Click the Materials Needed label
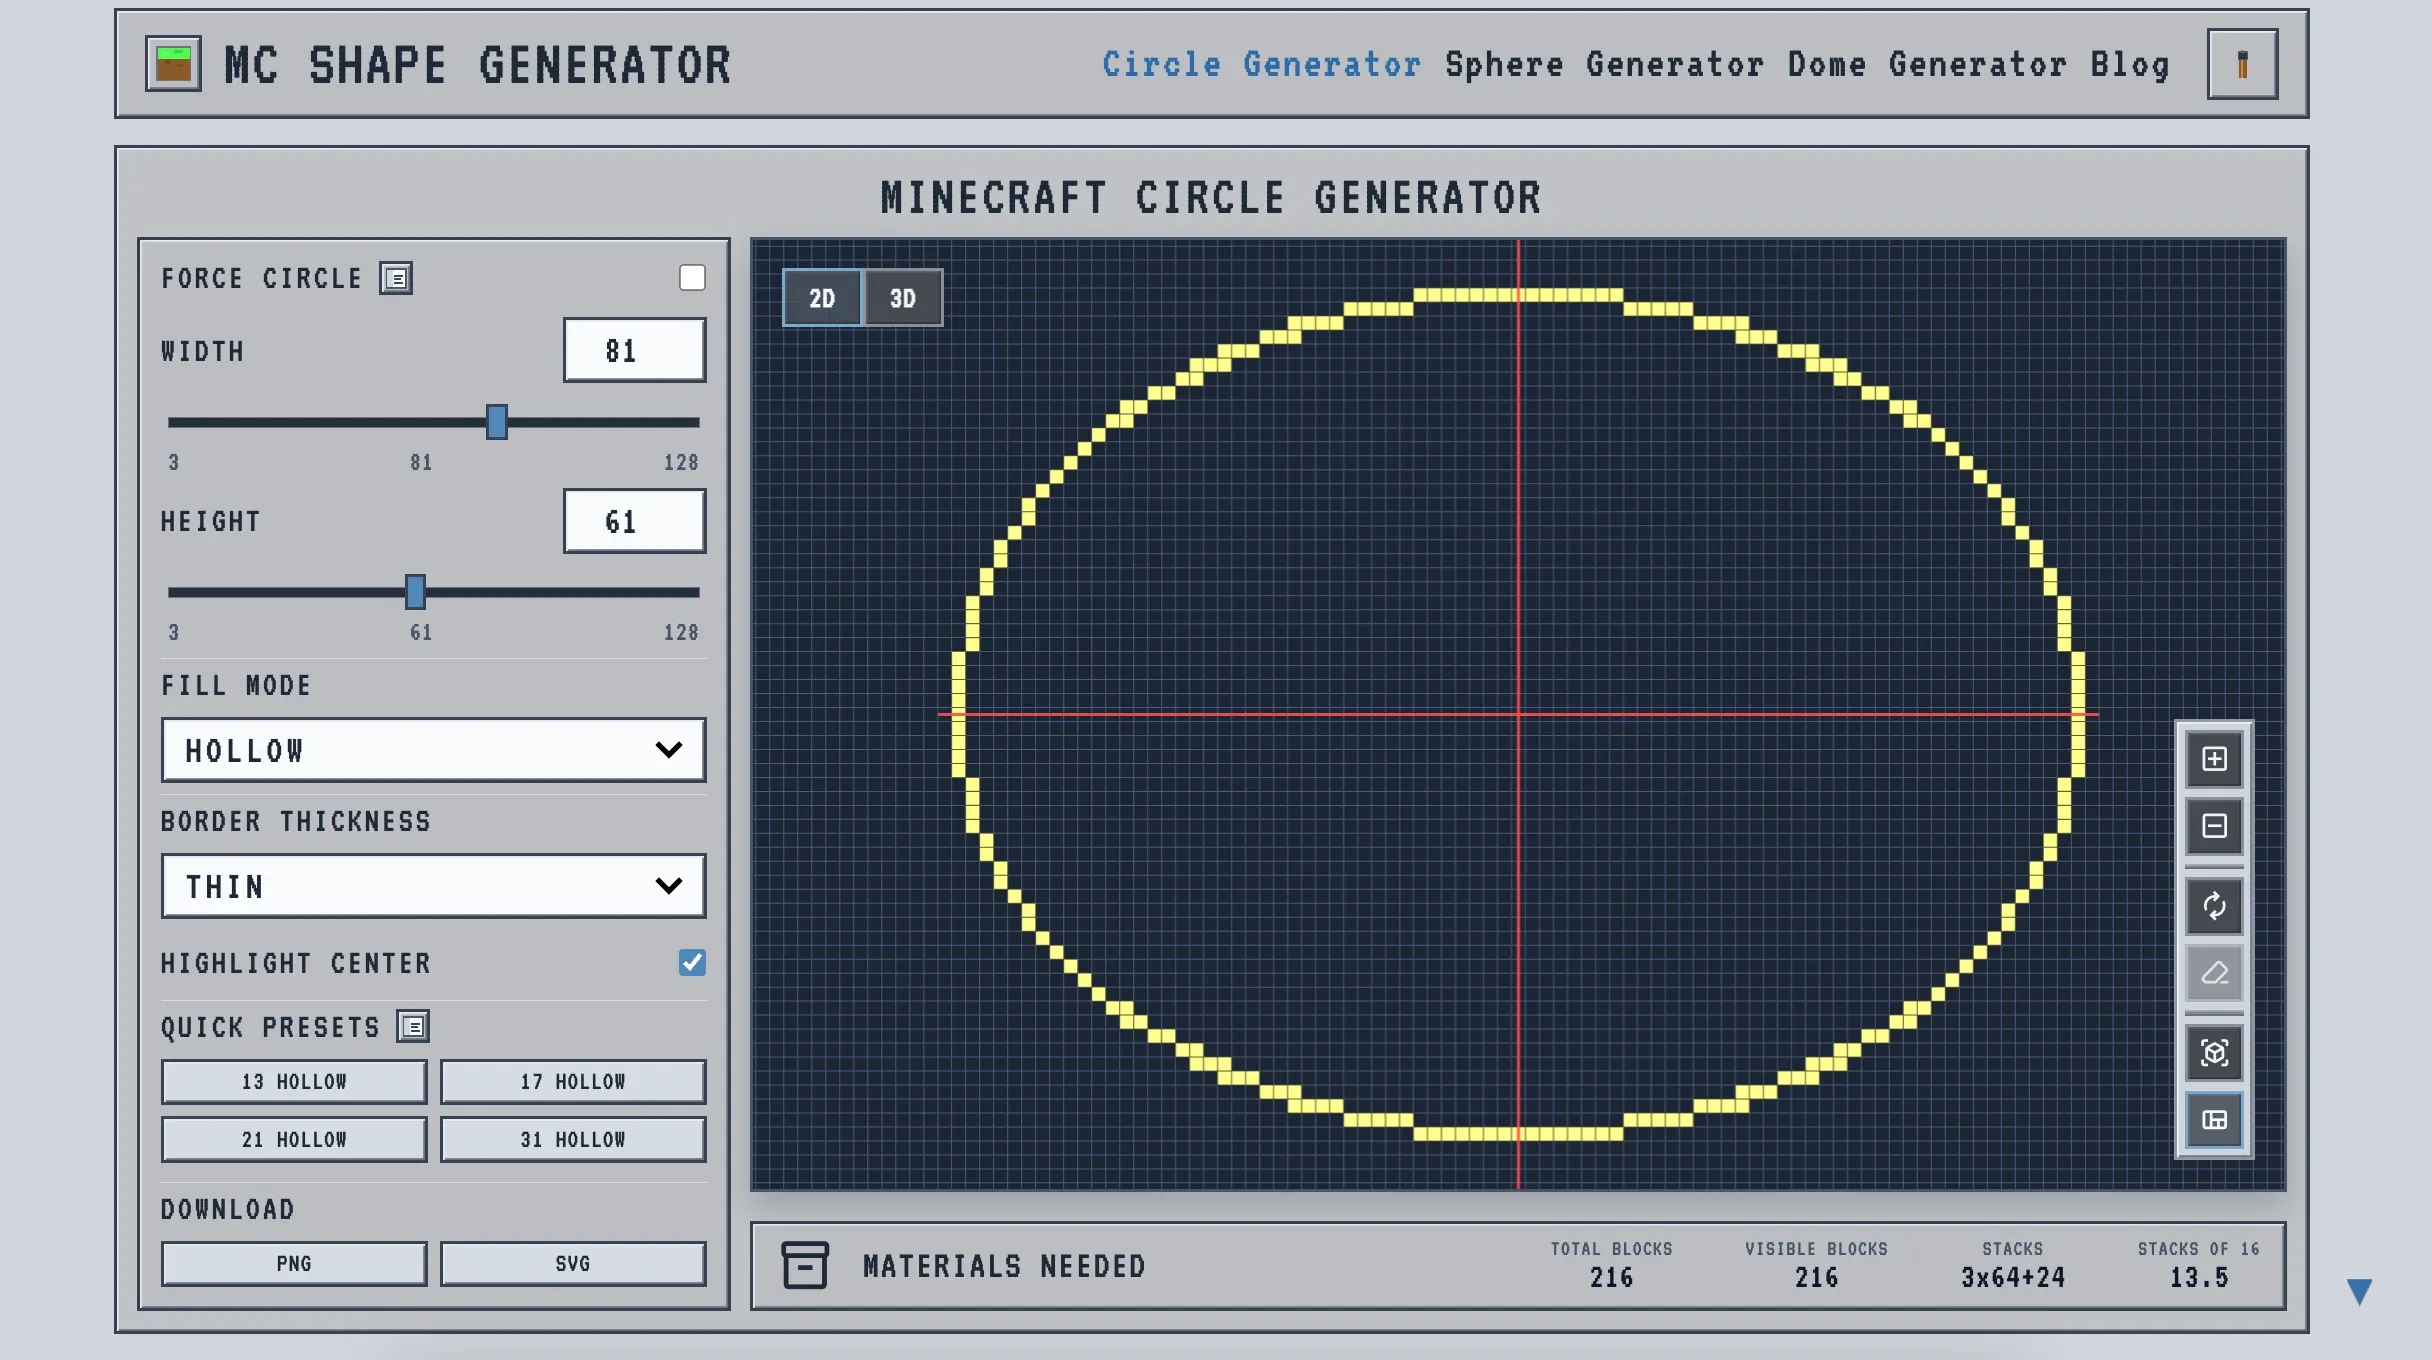The width and height of the screenshot is (2432, 1360). click(1004, 1267)
